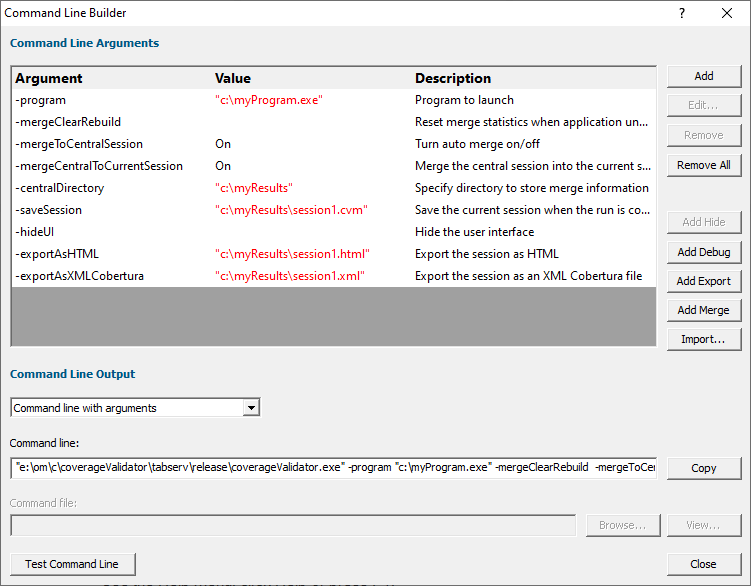This screenshot has width=751, height=586.
Task: Click "Save the current session when the run is co..." description
Action: pos(533,210)
